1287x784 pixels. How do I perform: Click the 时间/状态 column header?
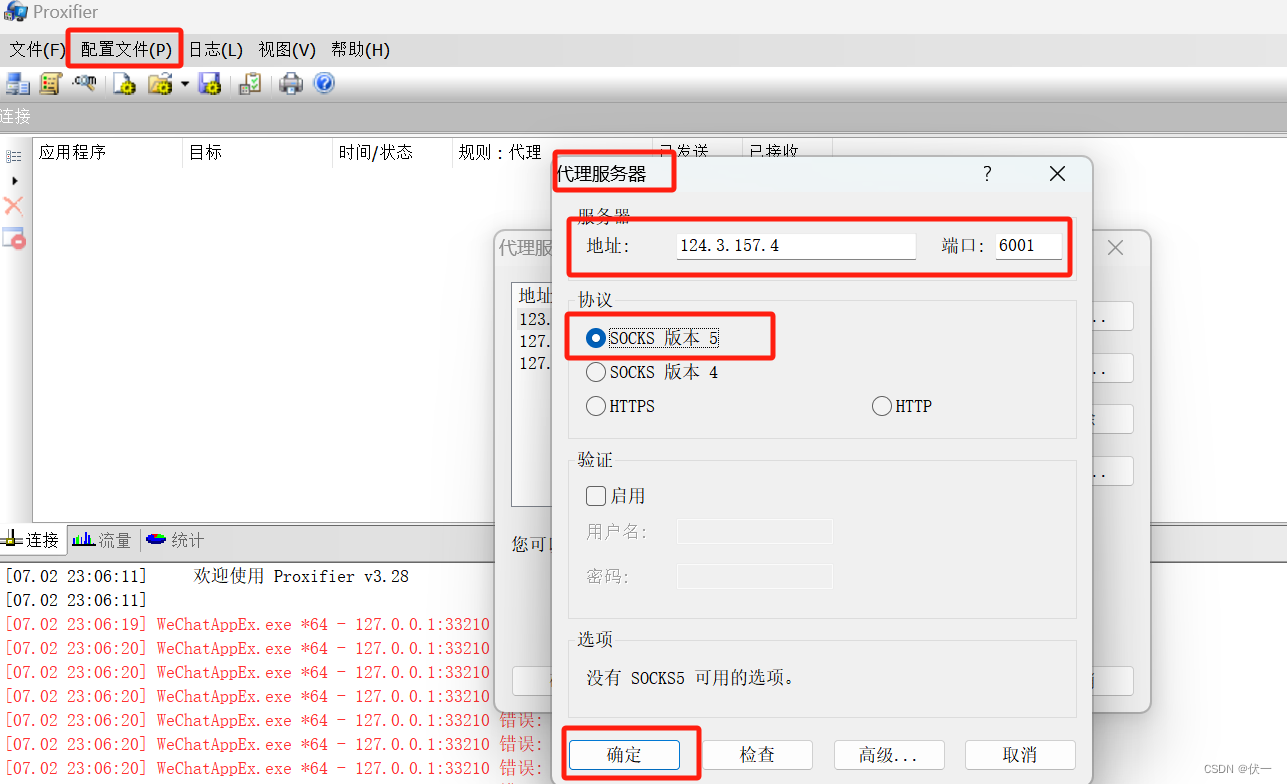point(392,152)
